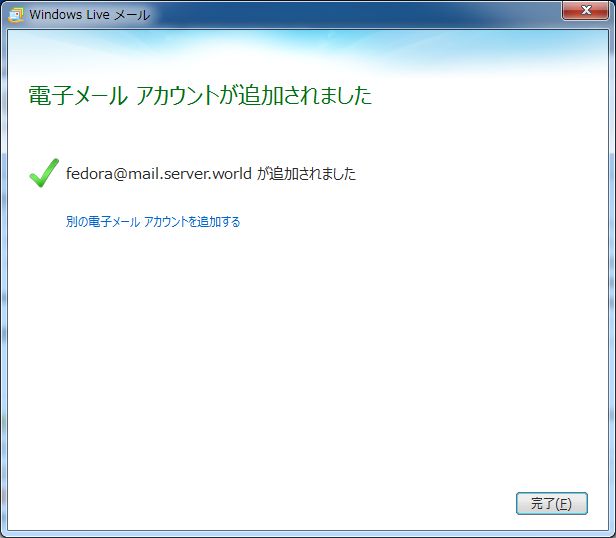Click the 電子メール アカウントが追加されました heading
Viewport: 616px width, 538px height.
pos(200,95)
